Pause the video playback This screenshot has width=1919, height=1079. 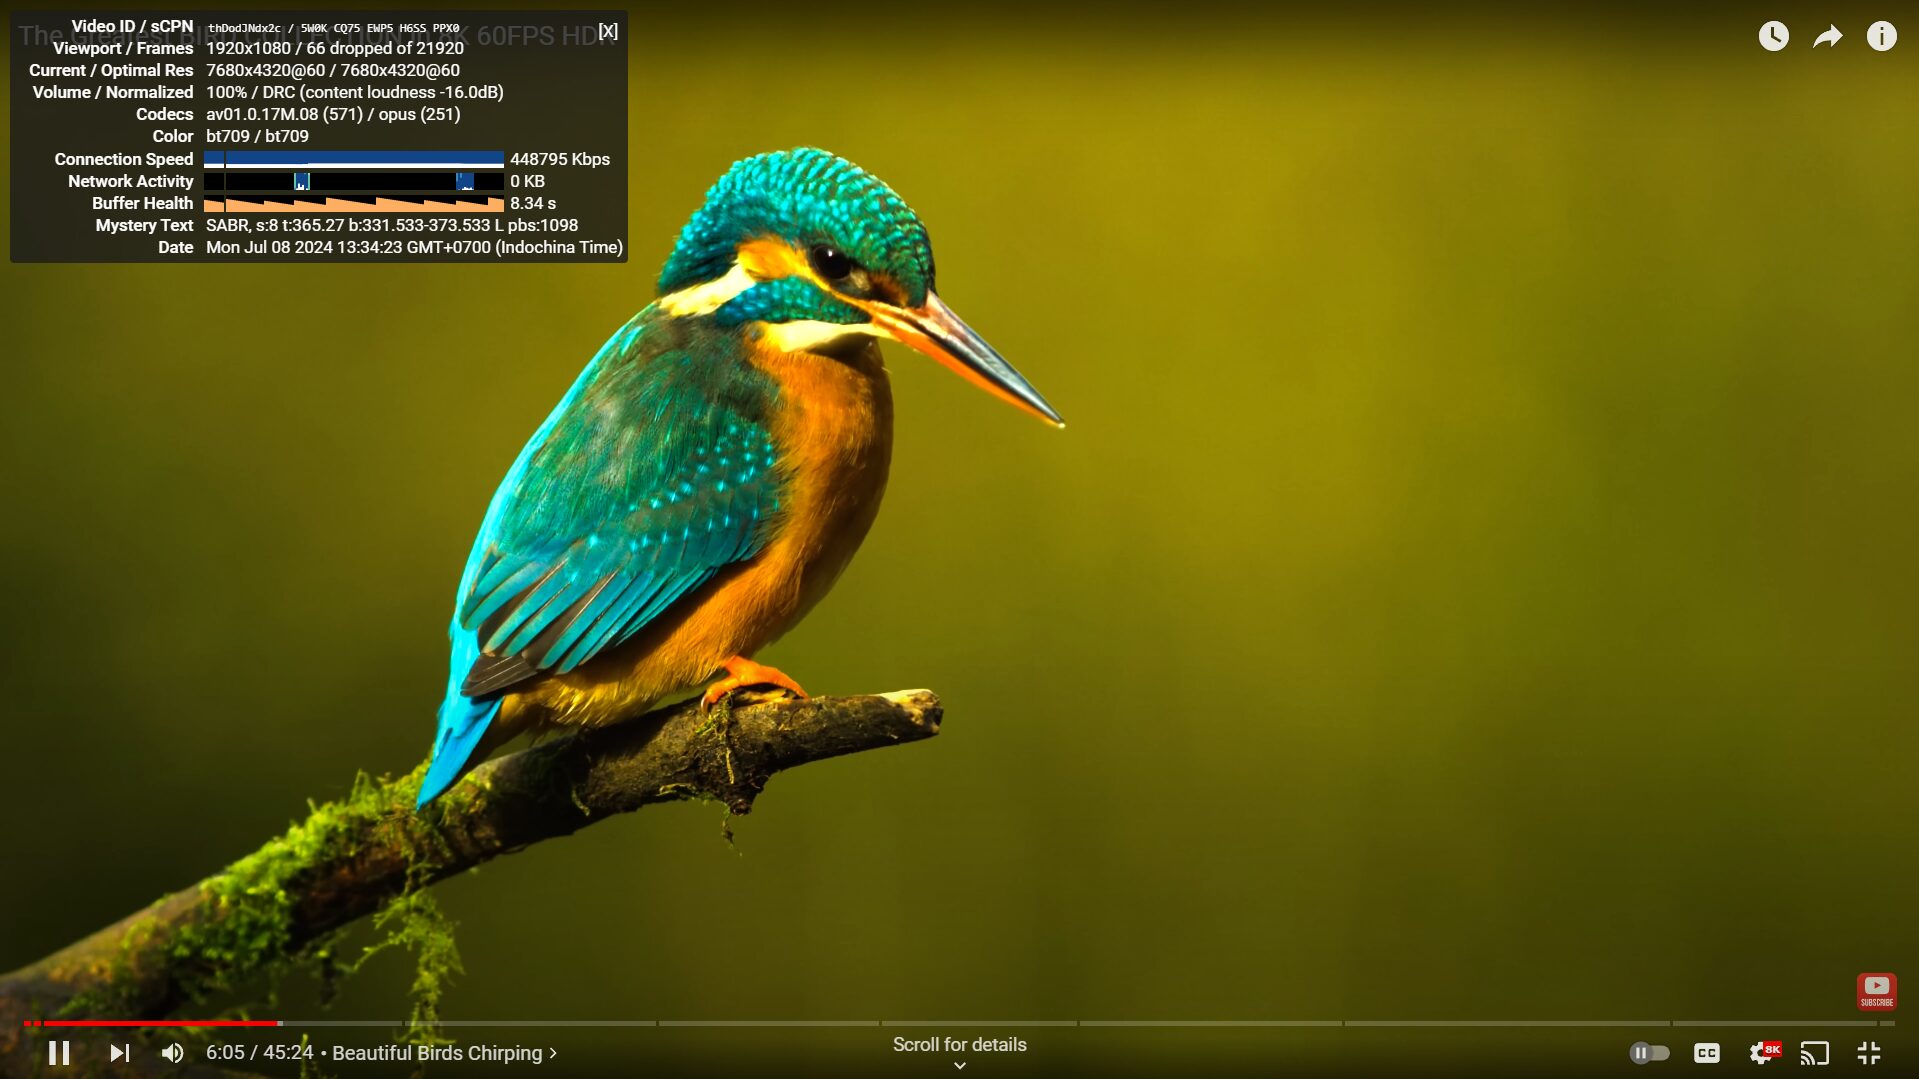[x=59, y=1053]
